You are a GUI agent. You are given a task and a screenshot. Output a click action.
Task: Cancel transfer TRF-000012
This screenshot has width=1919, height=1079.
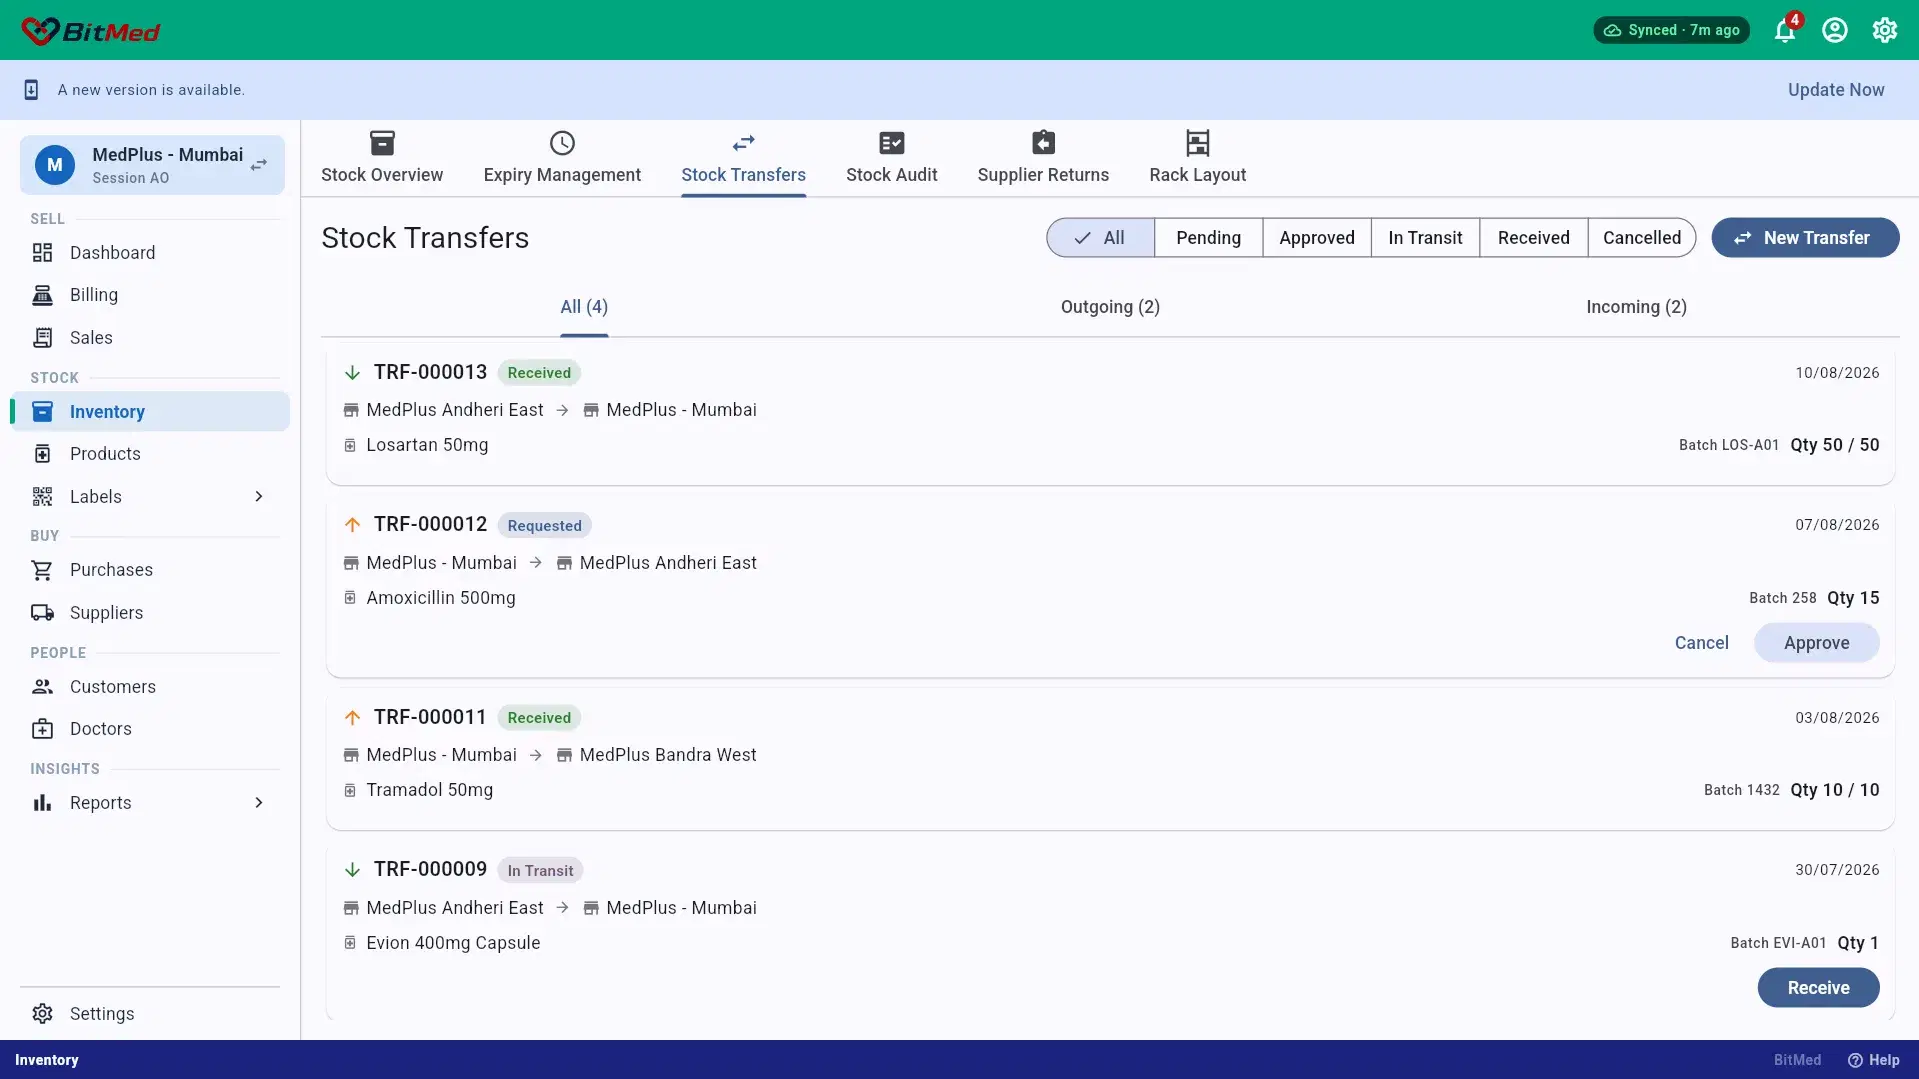1701,643
